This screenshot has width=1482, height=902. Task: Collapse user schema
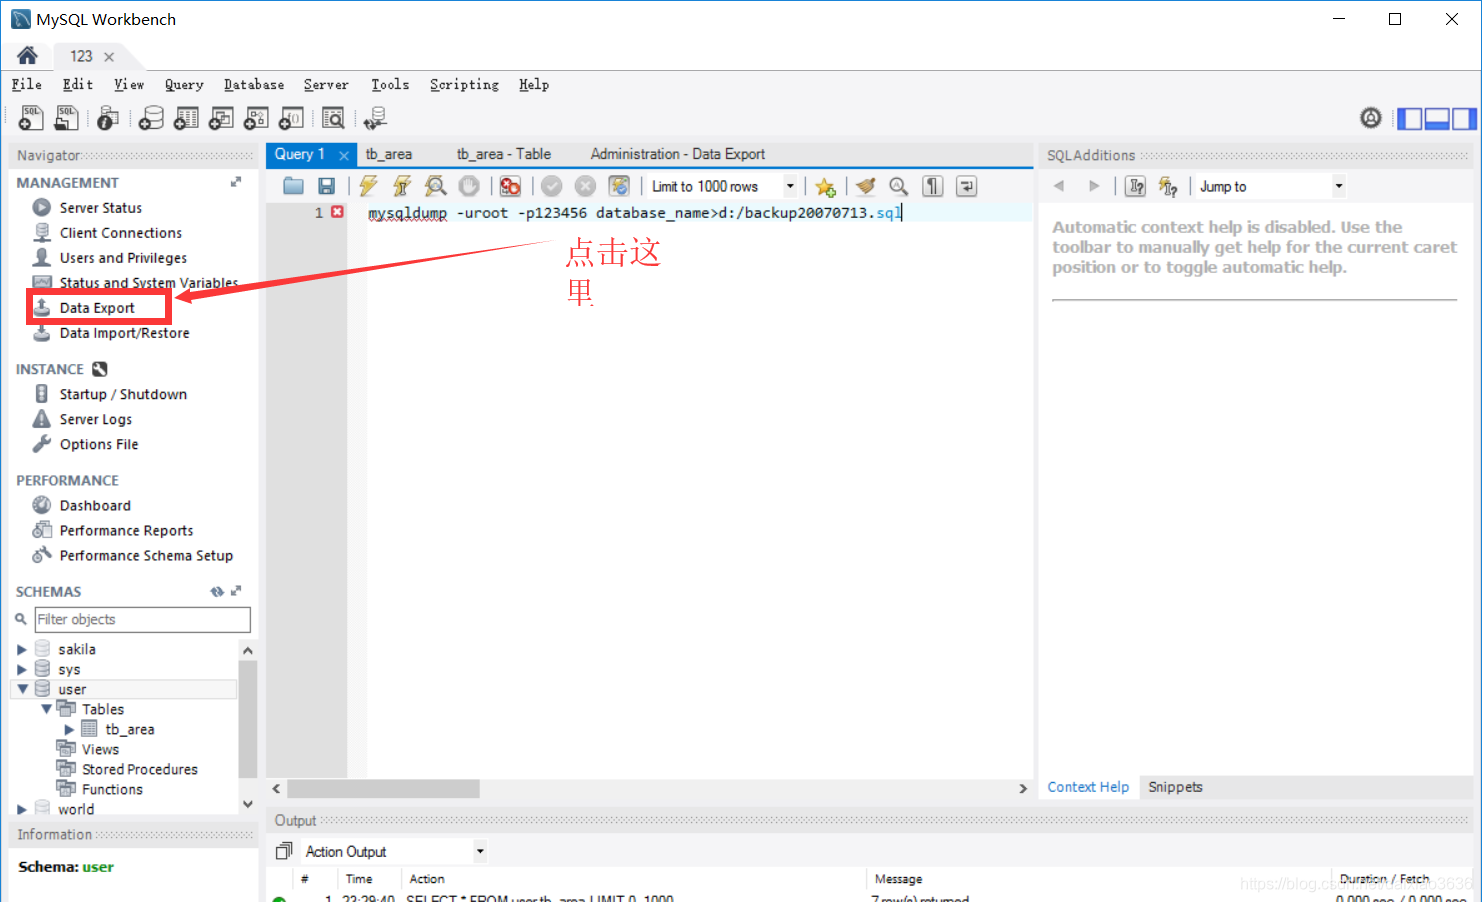[22, 689]
